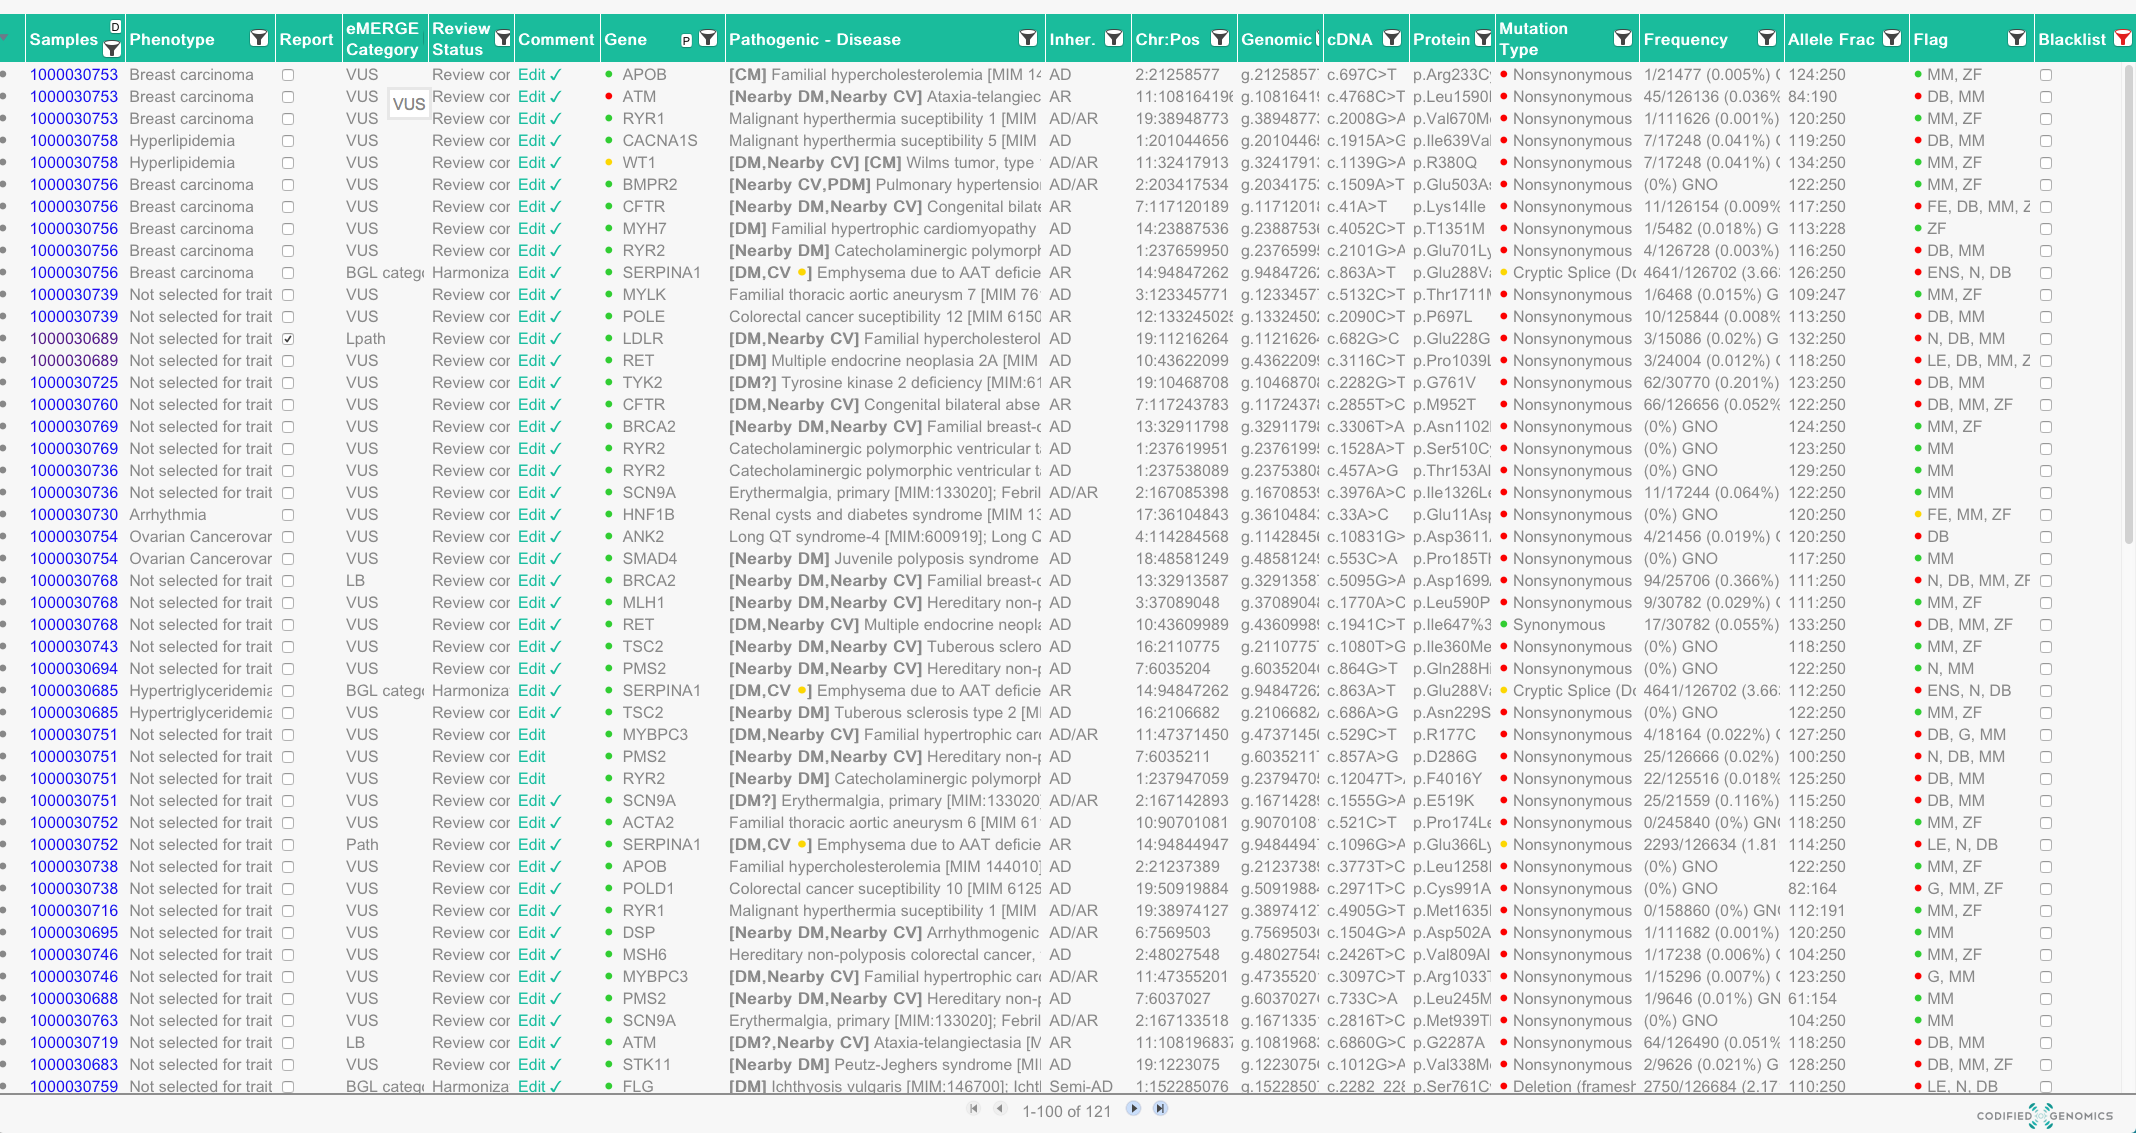
Task: Click the red status dot beside ATM first row
Action: pos(609,97)
